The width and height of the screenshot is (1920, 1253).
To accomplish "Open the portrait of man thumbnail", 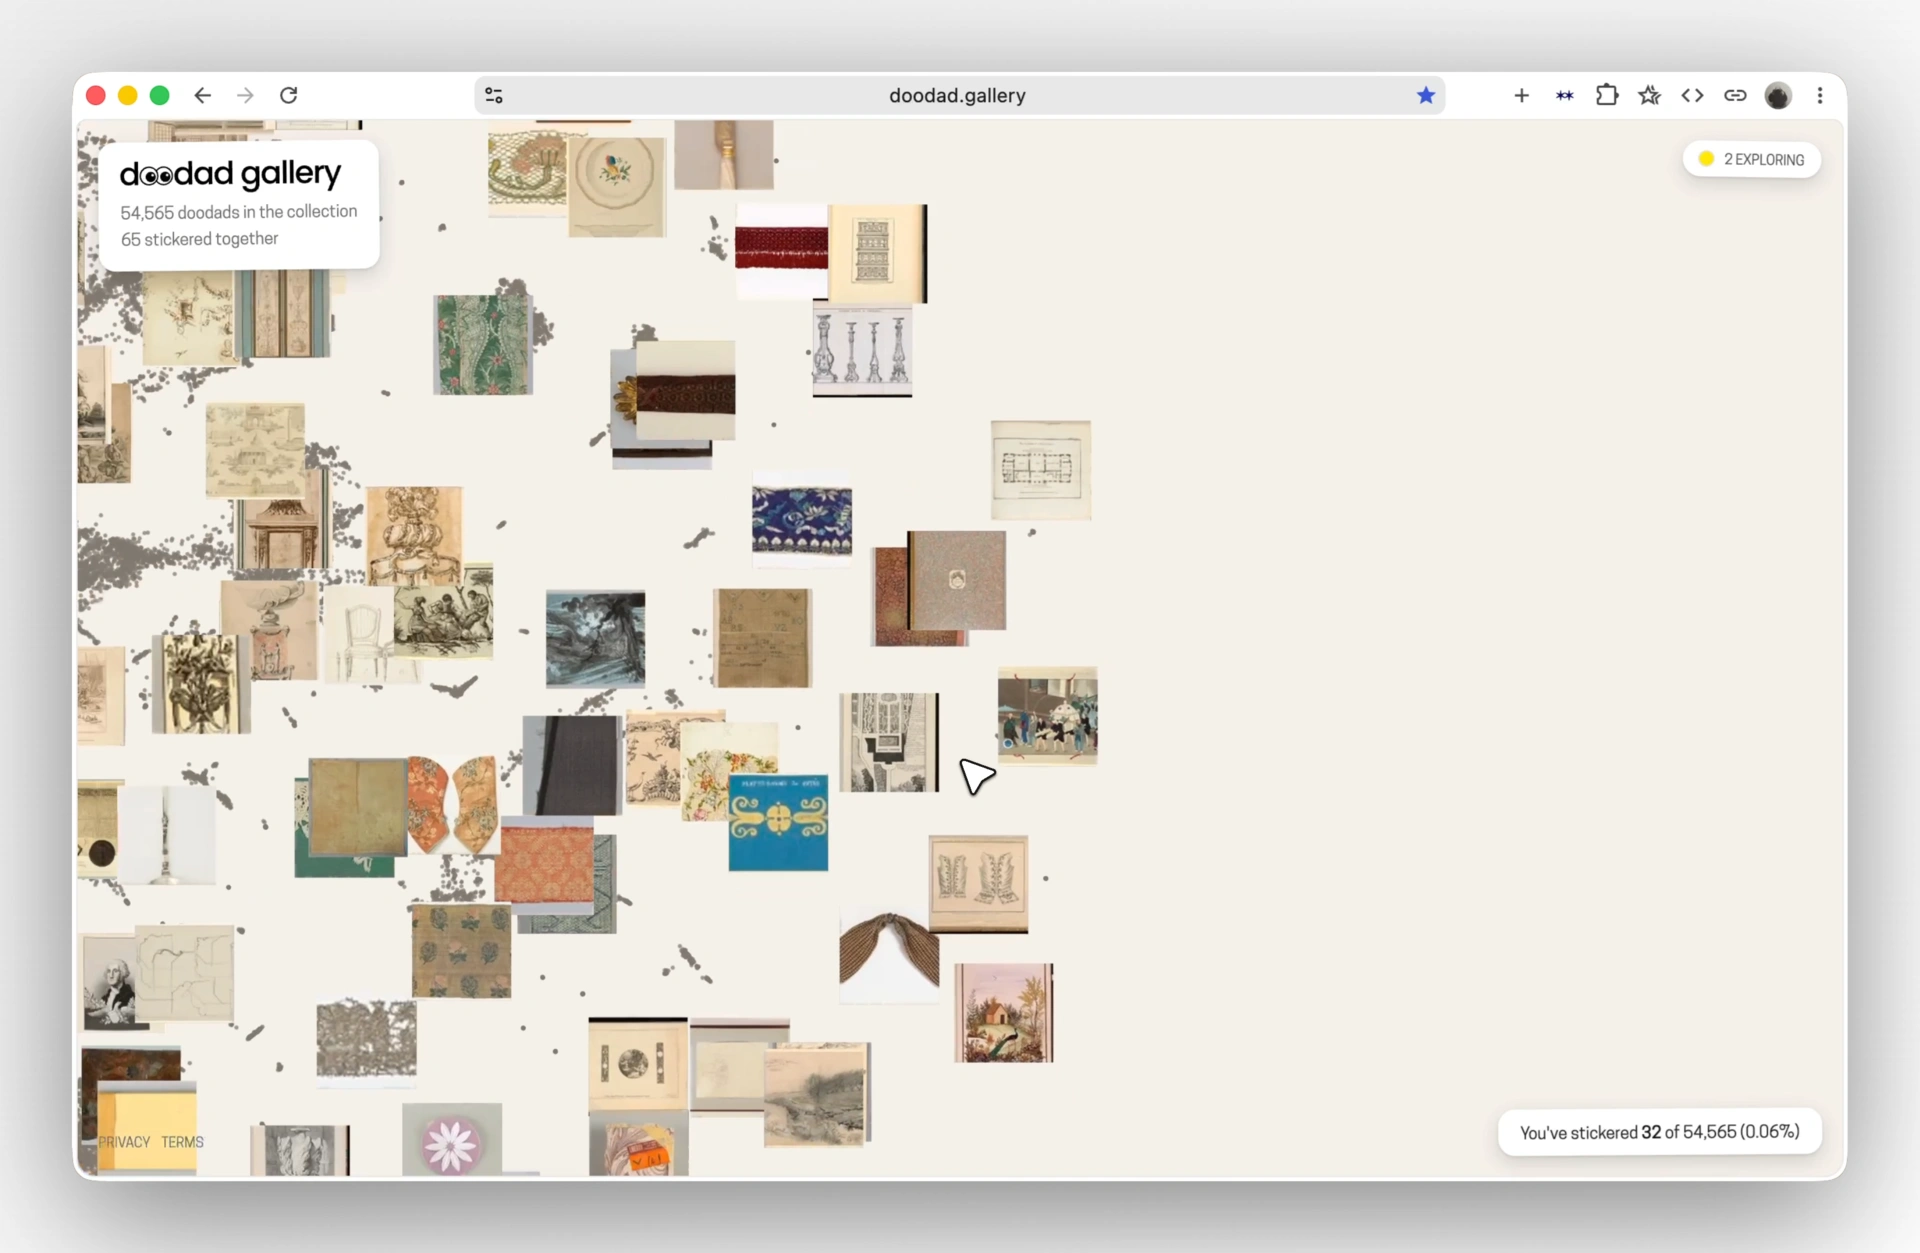I will pos(109,983).
